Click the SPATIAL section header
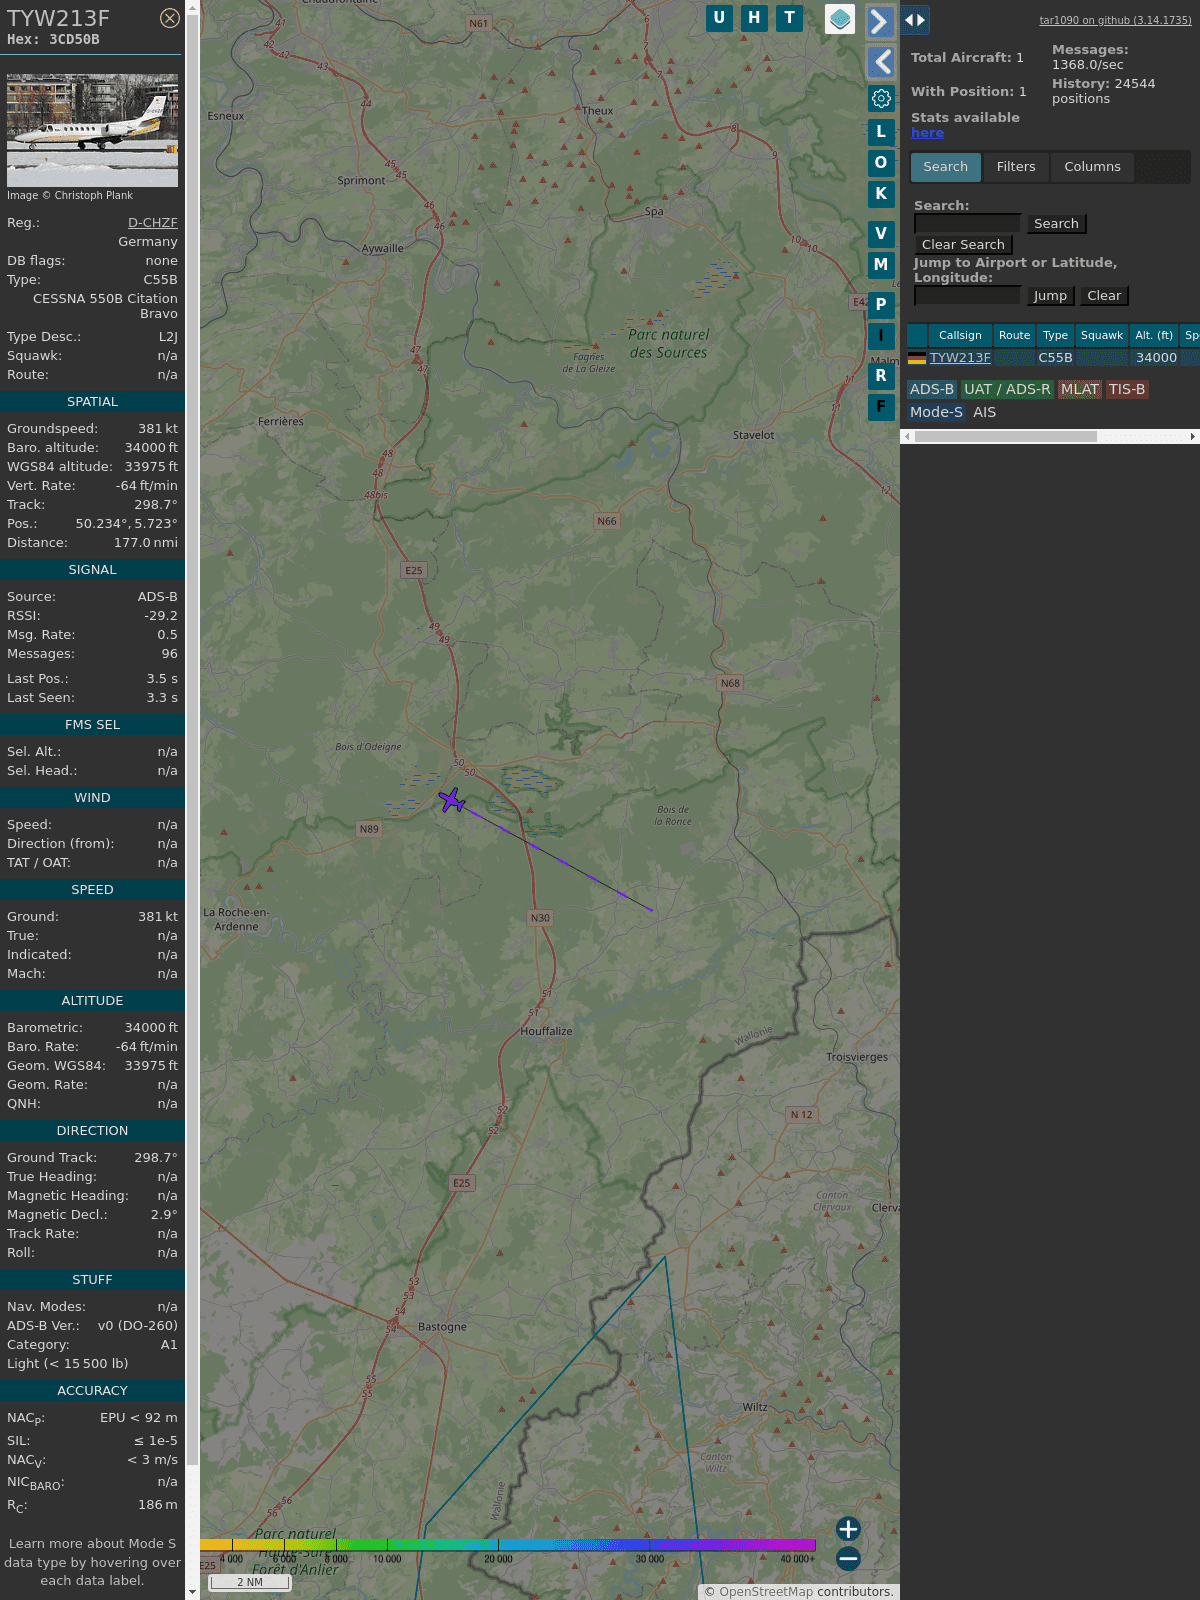The height and width of the screenshot is (1600, 1200). [x=92, y=402]
